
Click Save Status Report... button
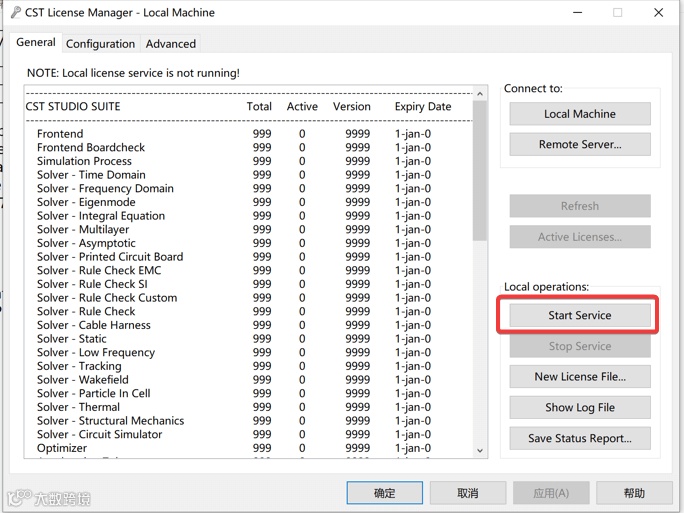tap(580, 438)
